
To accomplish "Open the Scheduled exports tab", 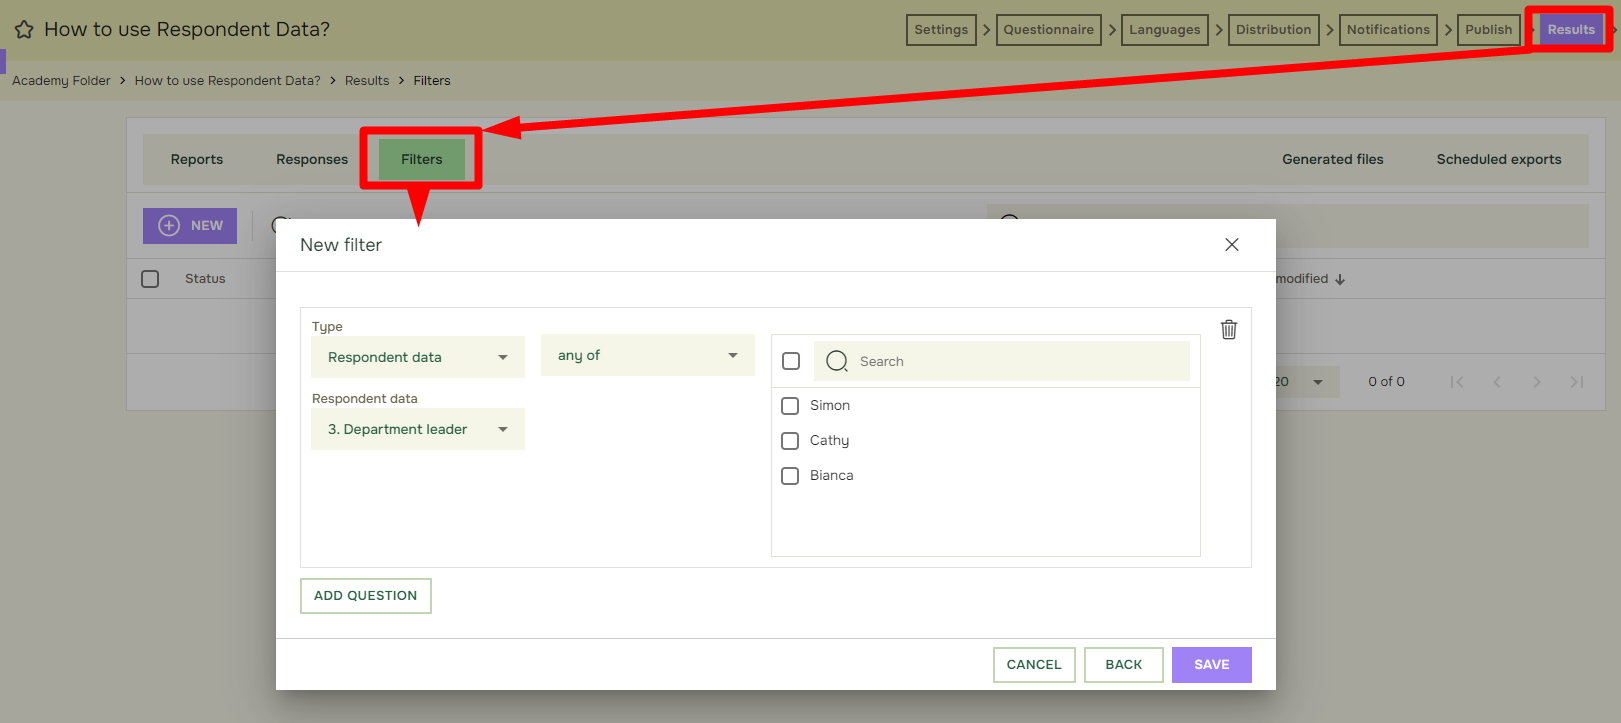I will pyautogui.click(x=1499, y=160).
